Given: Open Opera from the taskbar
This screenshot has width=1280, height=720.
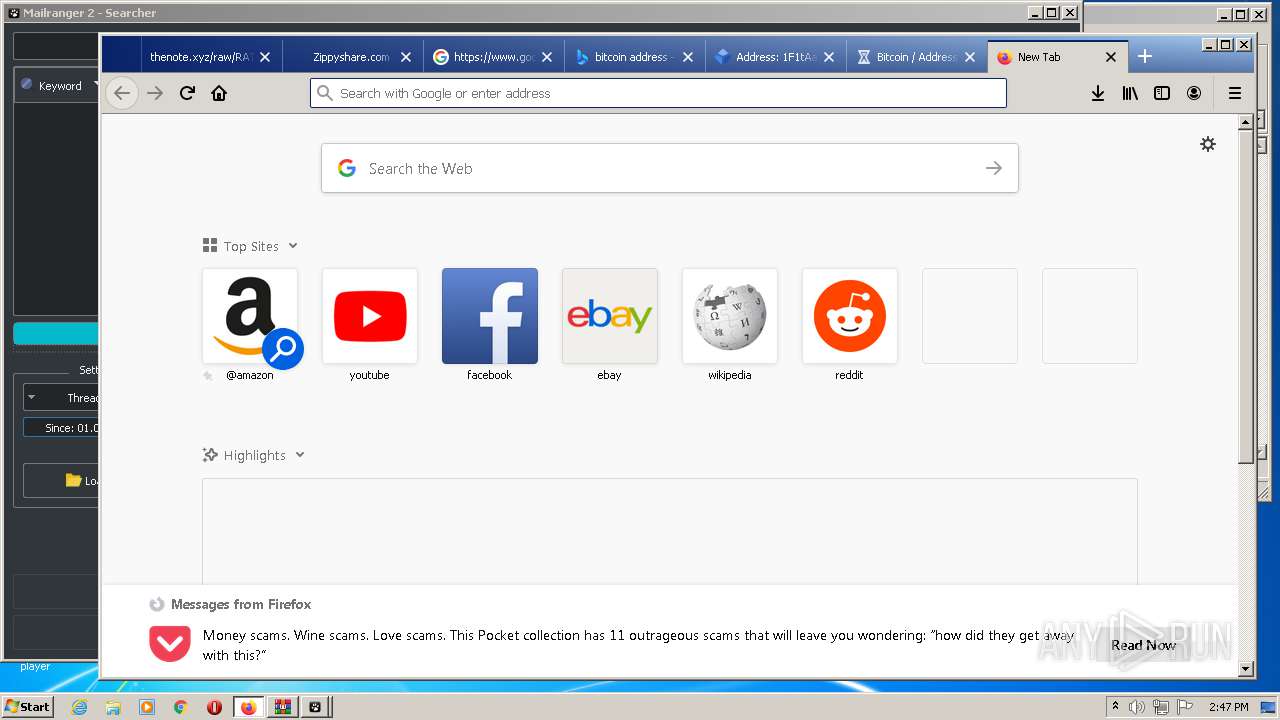Looking at the screenshot, I should (x=214, y=707).
